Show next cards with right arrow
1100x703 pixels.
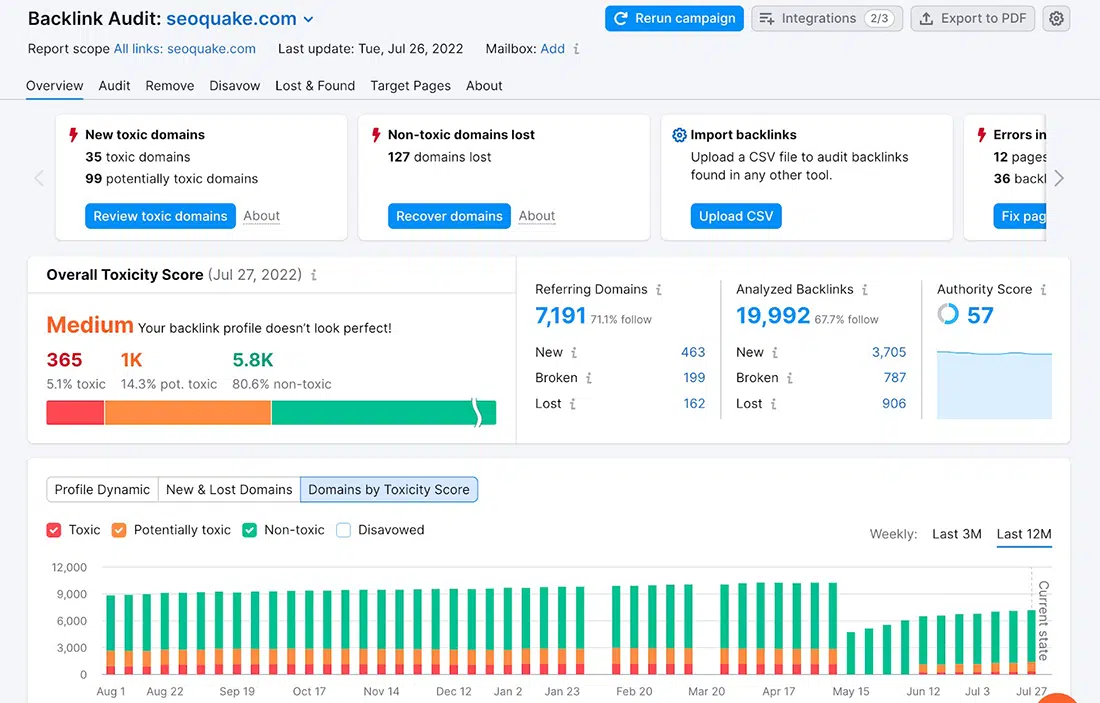pos(1059,178)
